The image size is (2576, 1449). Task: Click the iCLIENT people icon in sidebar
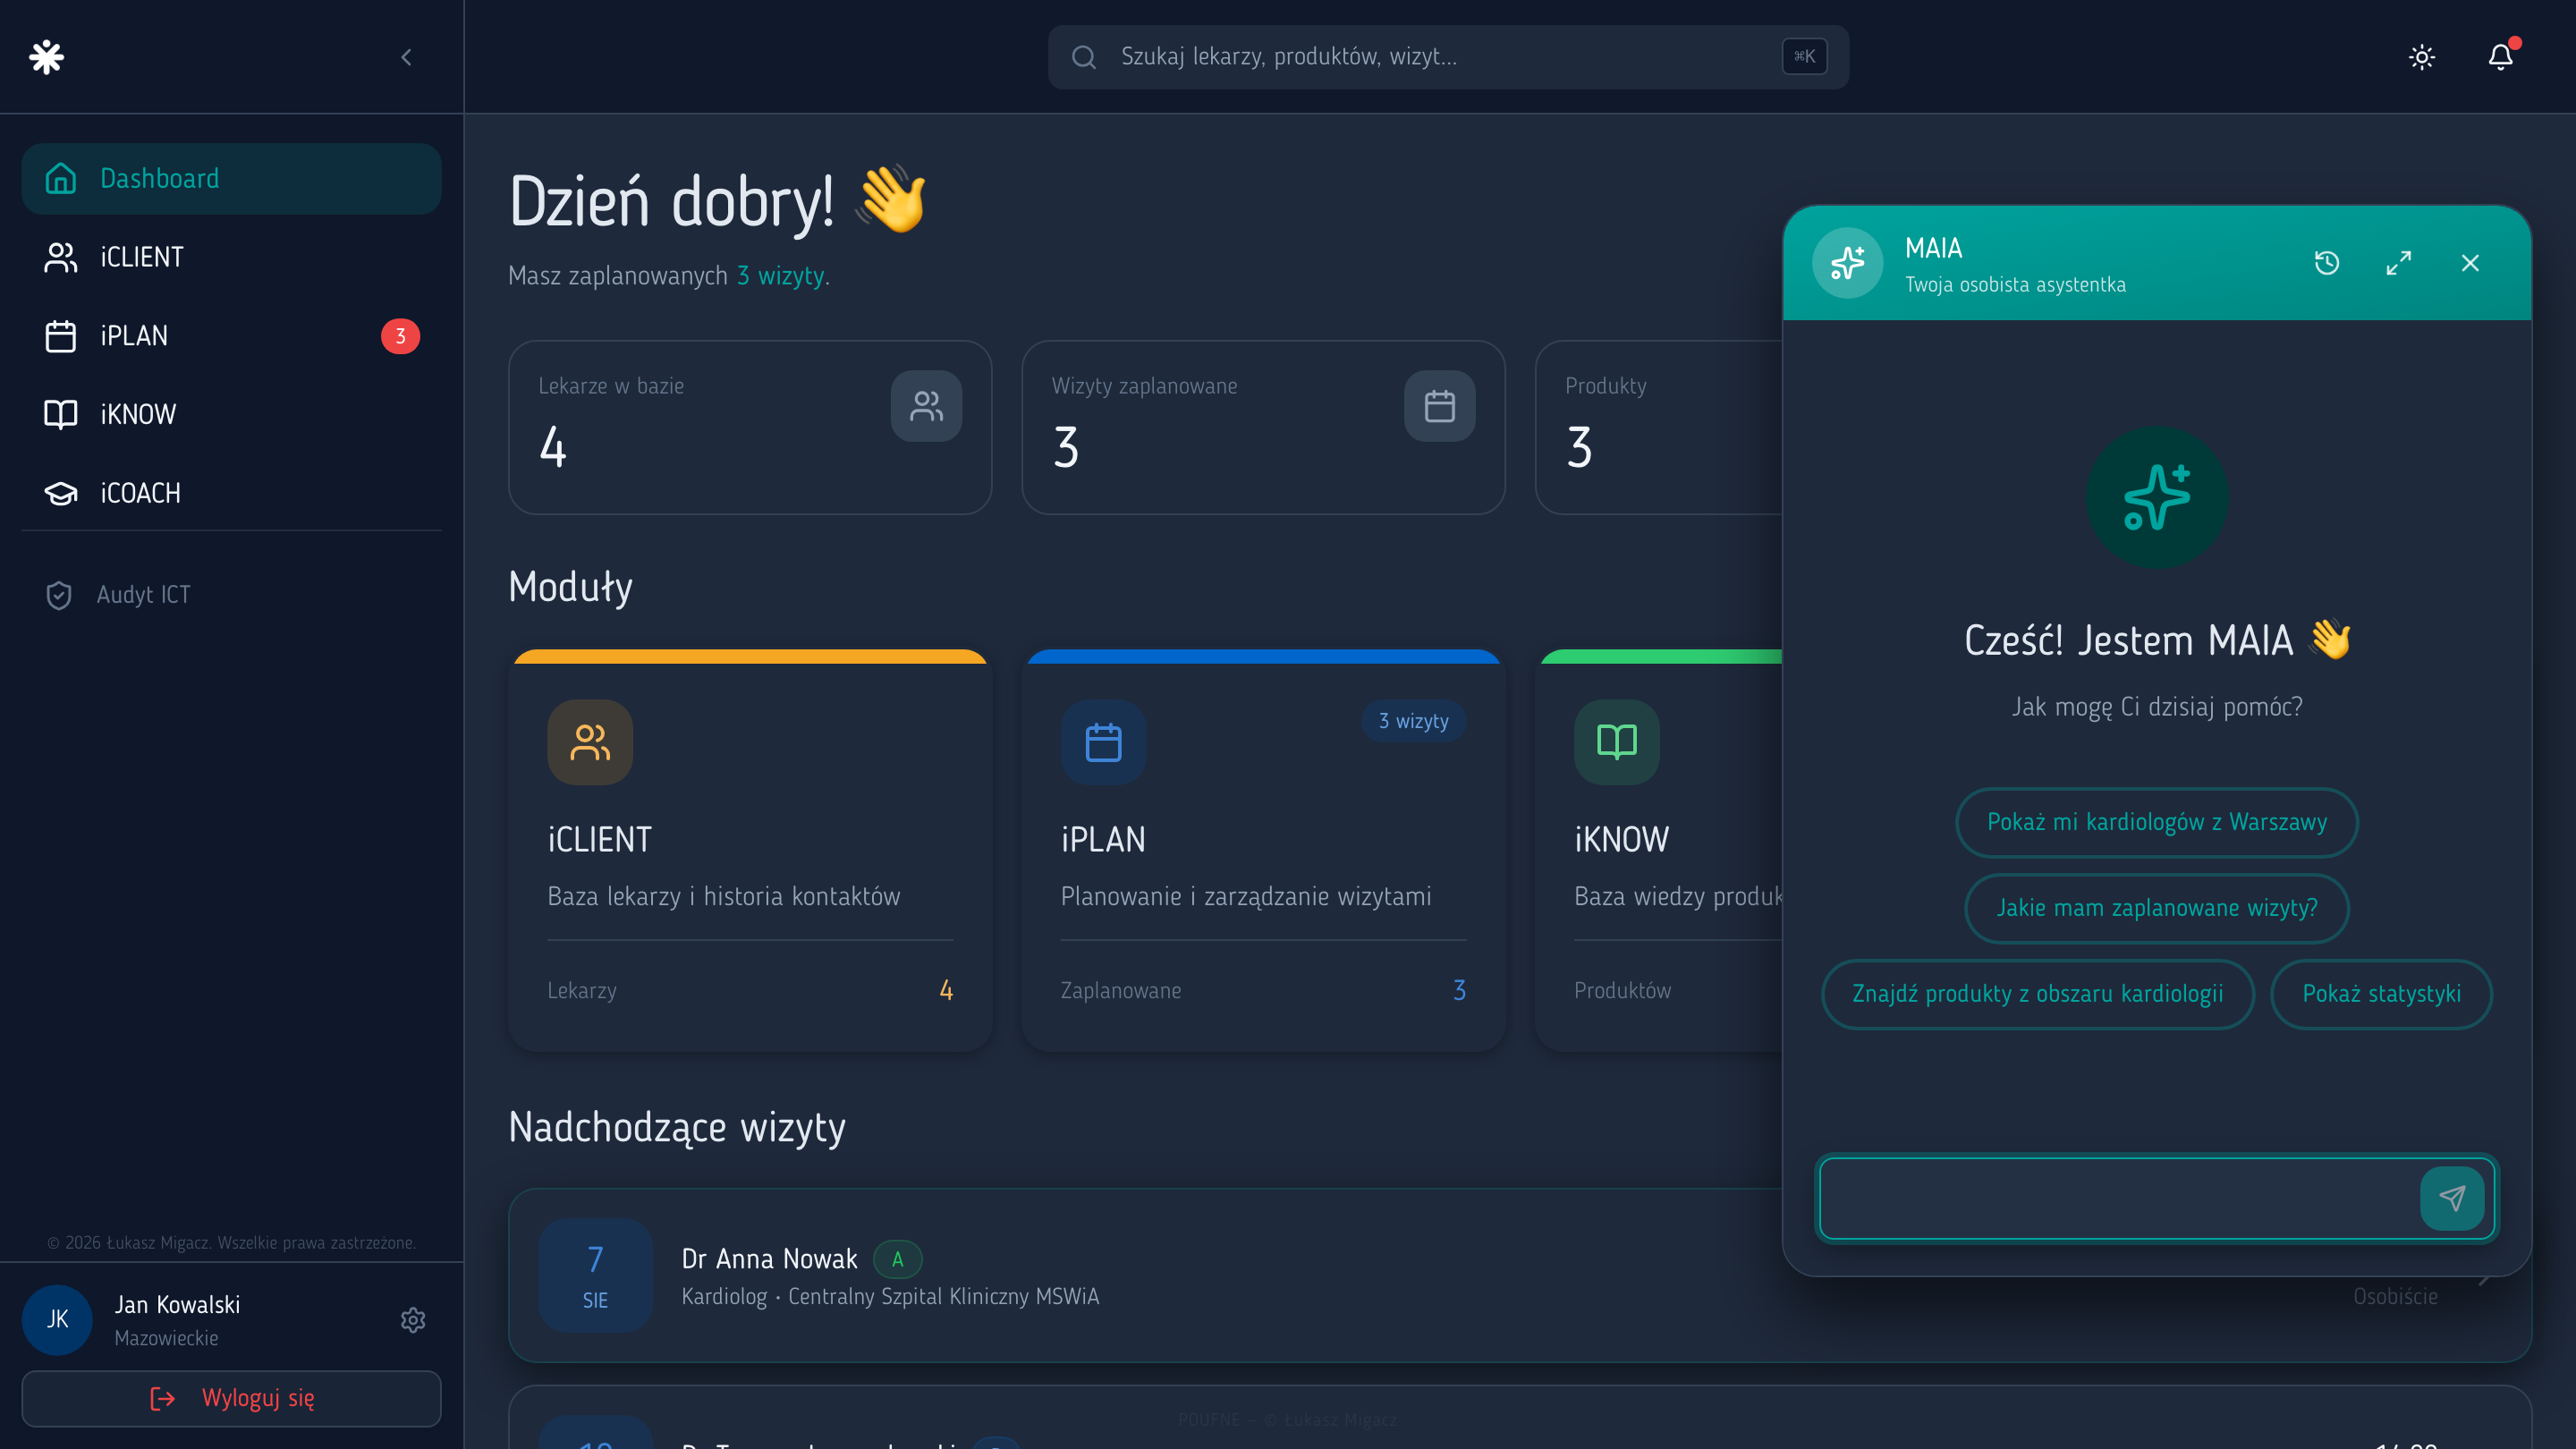click(61, 257)
